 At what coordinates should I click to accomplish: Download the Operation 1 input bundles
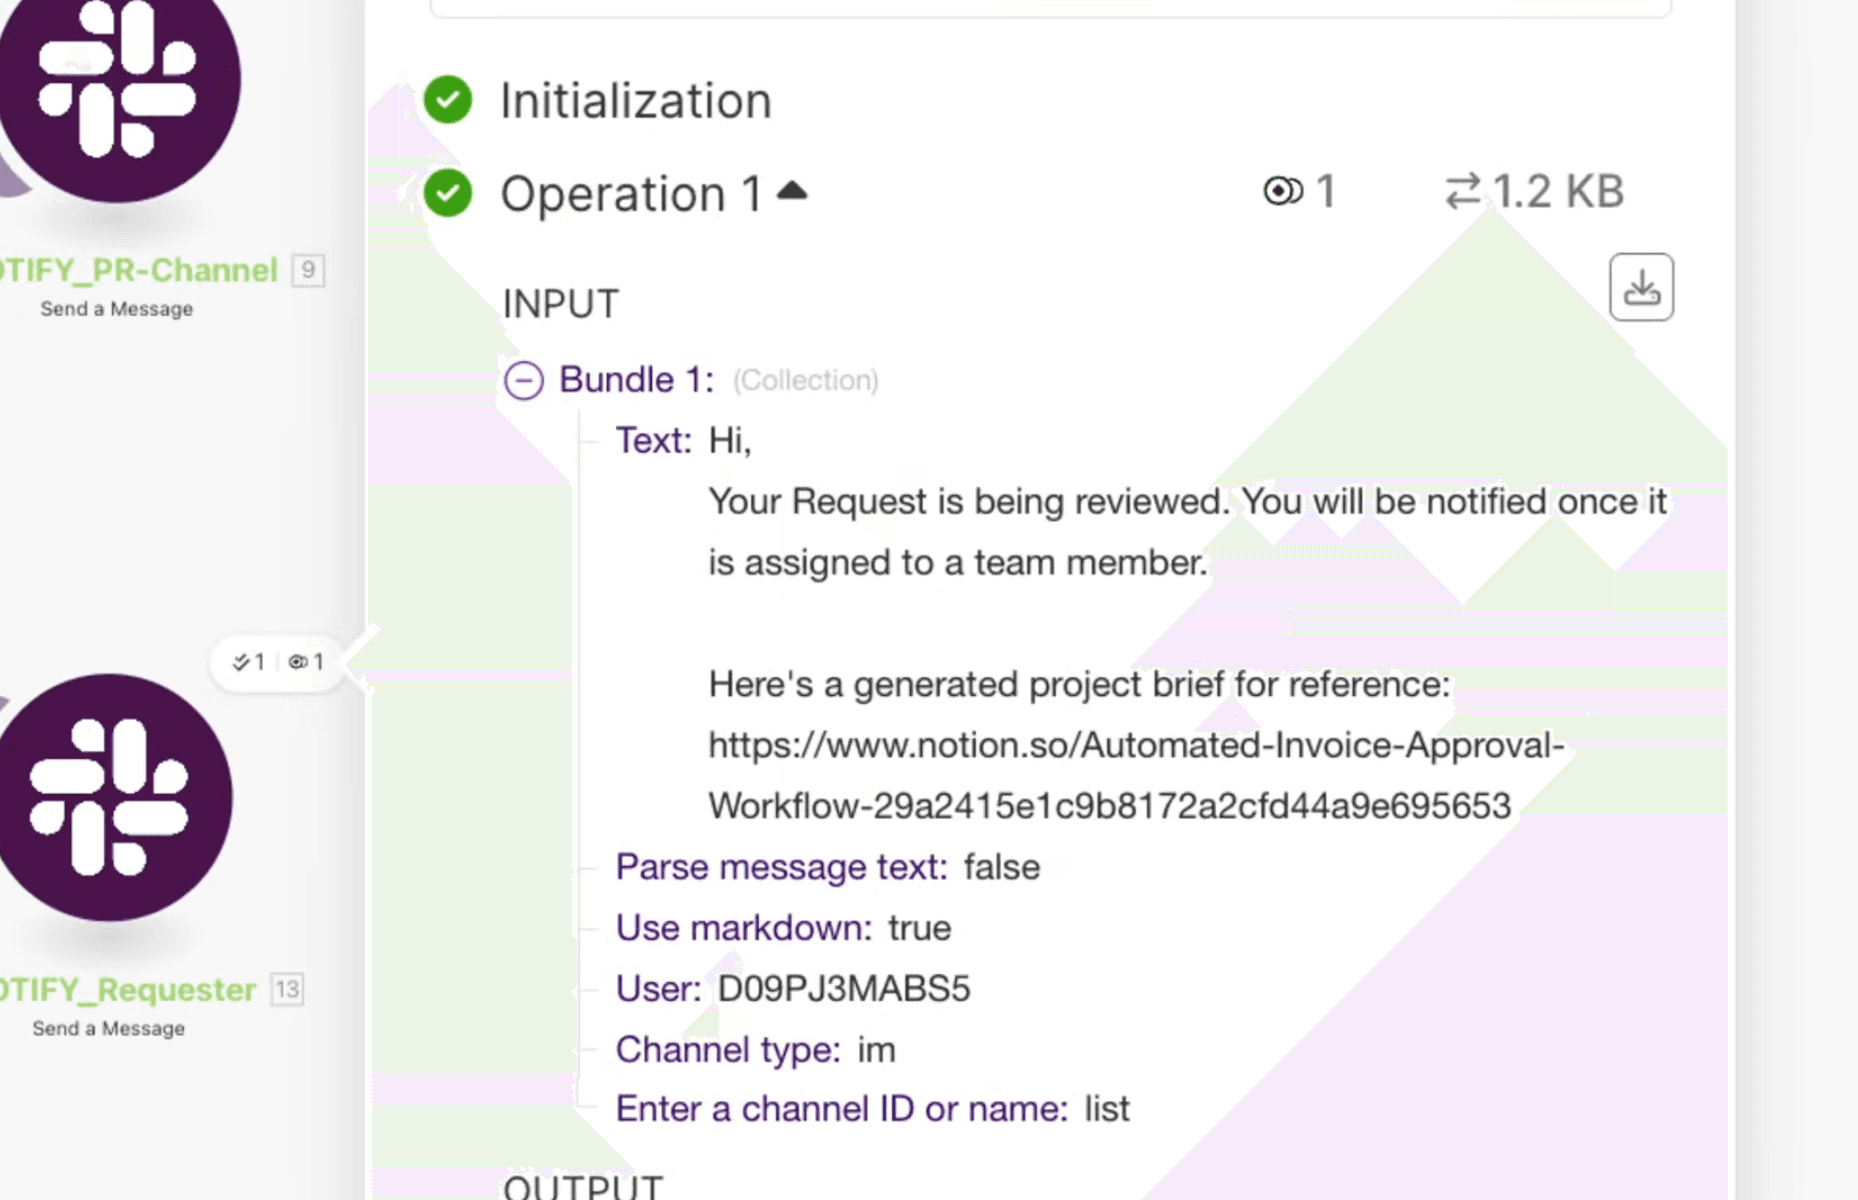pos(1640,288)
